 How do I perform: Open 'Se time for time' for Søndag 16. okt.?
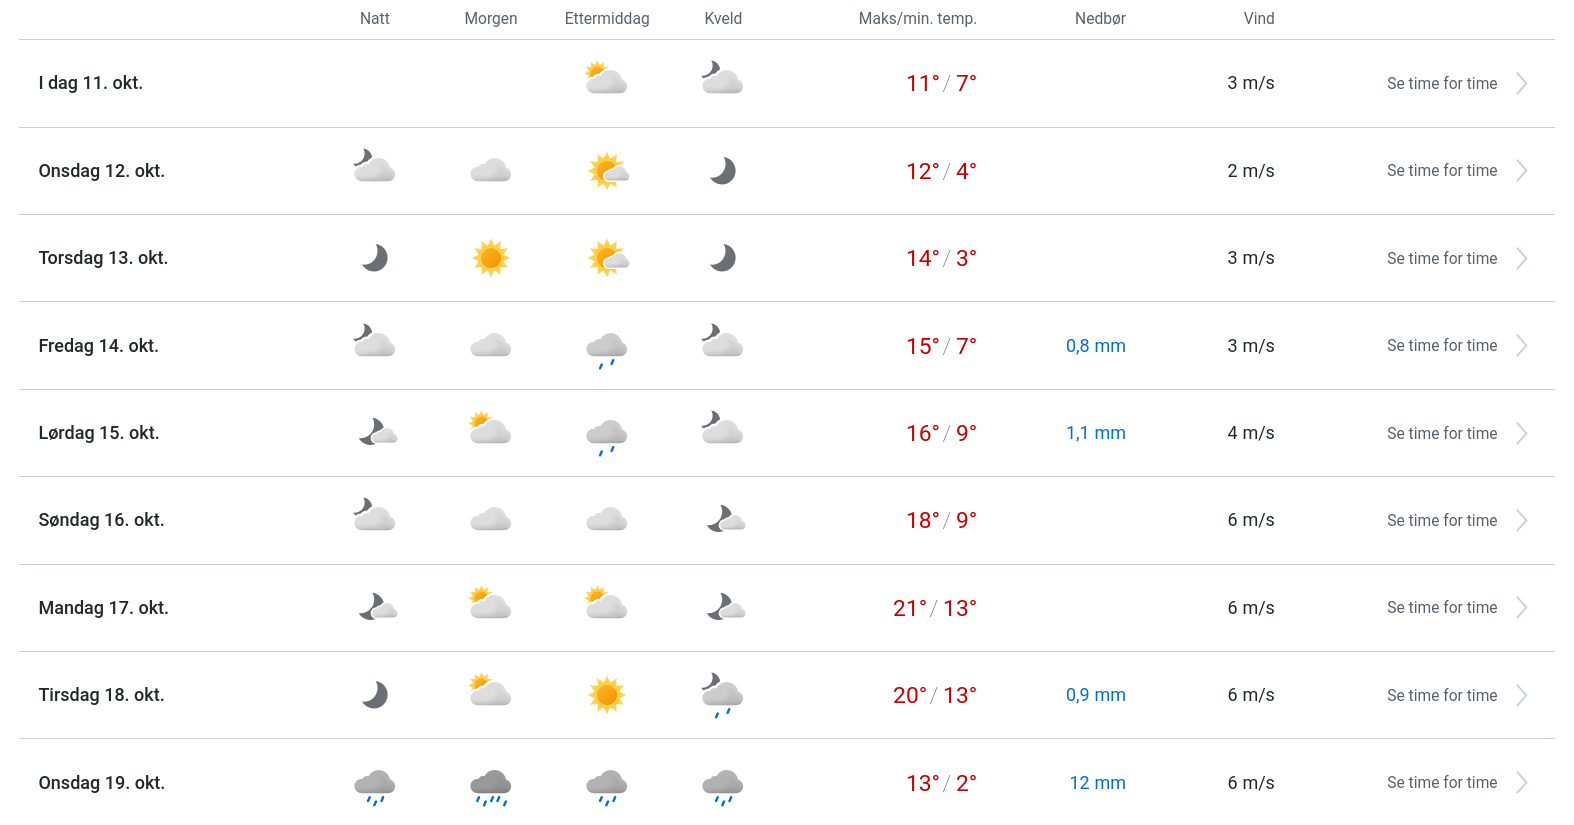(1441, 520)
